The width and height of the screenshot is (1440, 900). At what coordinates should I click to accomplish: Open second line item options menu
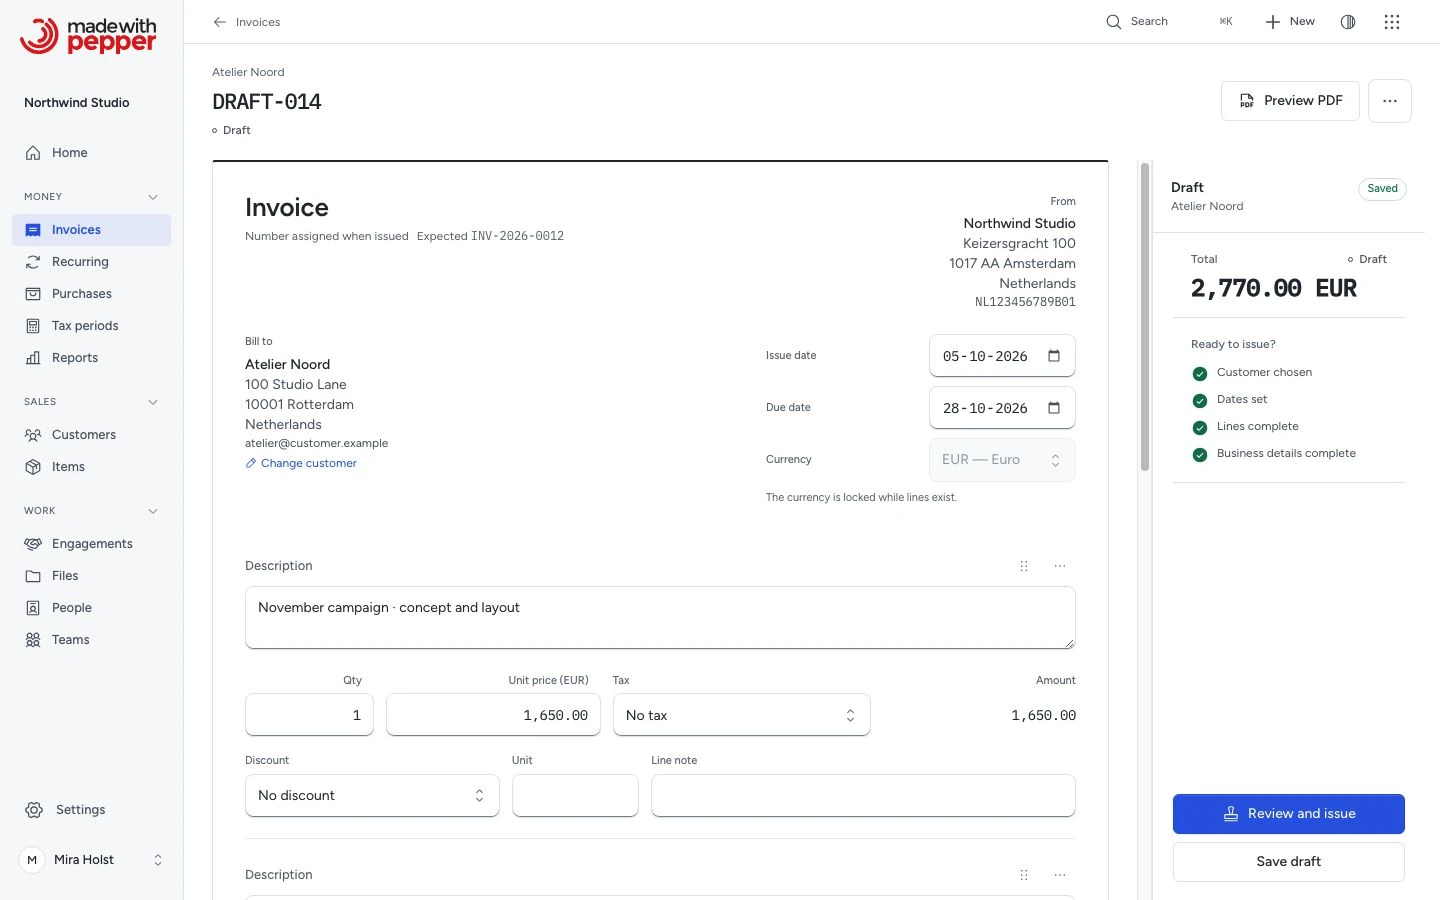pos(1060,875)
